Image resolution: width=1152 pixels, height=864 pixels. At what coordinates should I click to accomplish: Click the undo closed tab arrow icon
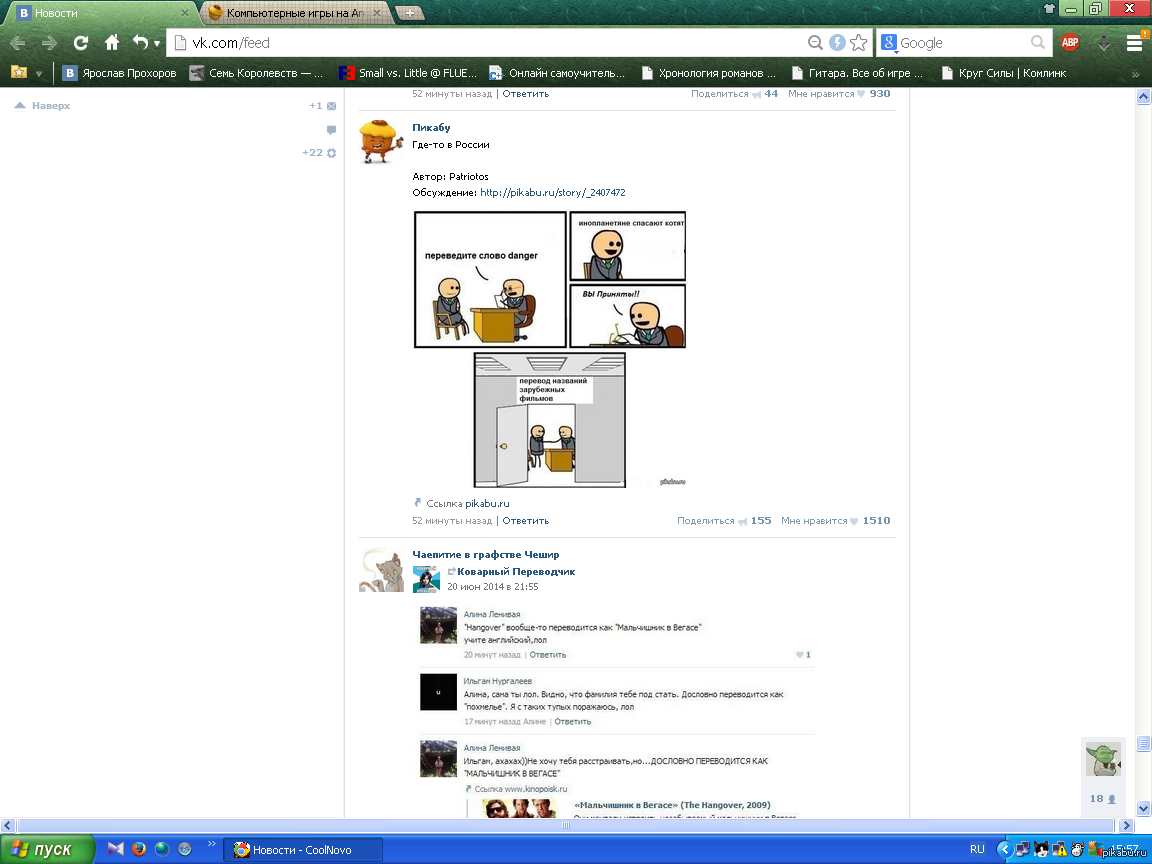click(140, 43)
